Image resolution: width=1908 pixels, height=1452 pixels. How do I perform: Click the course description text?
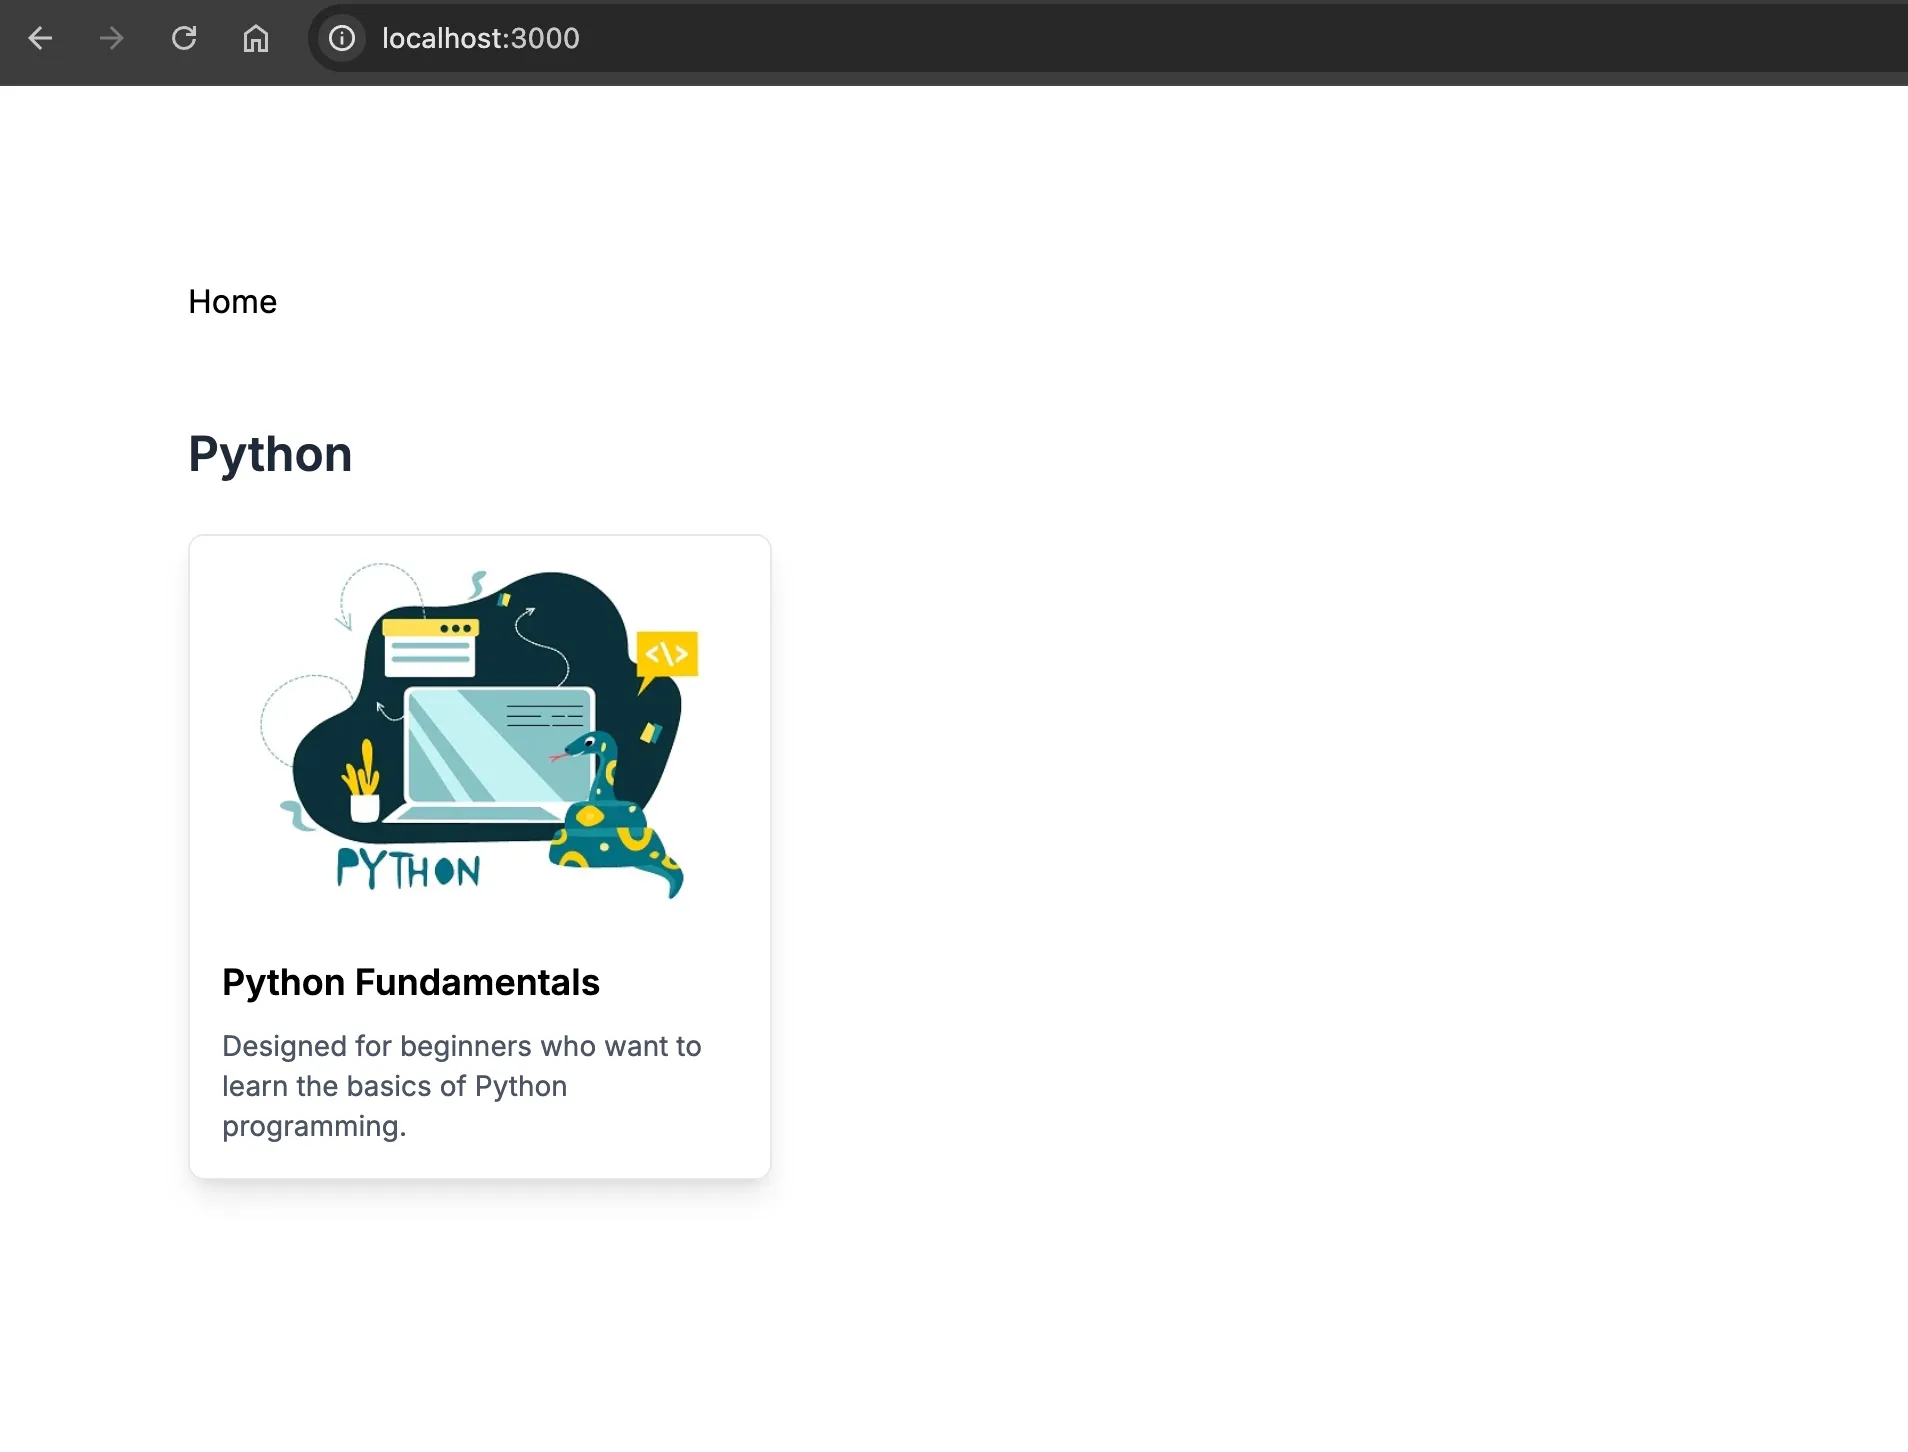click(x=461, y=1086)
